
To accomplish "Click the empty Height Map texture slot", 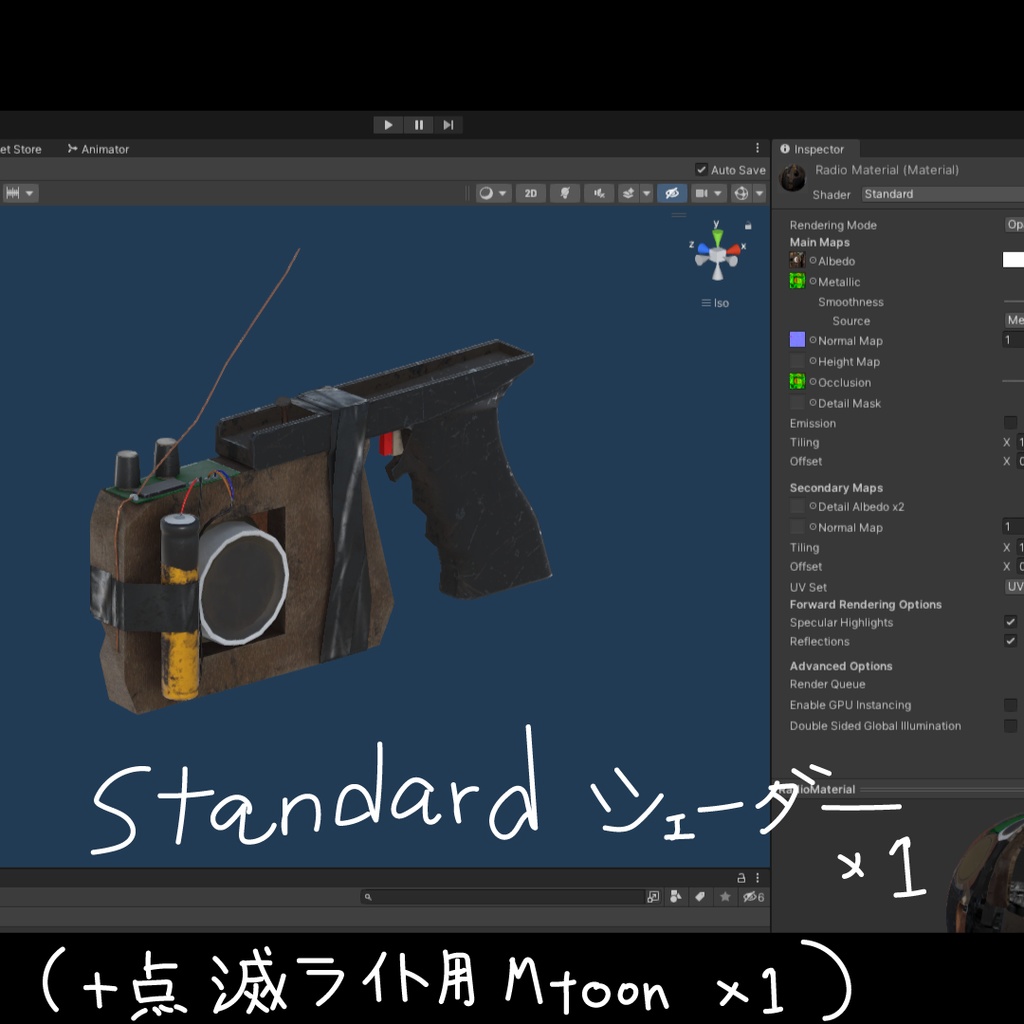I will (x=797, y=360).
